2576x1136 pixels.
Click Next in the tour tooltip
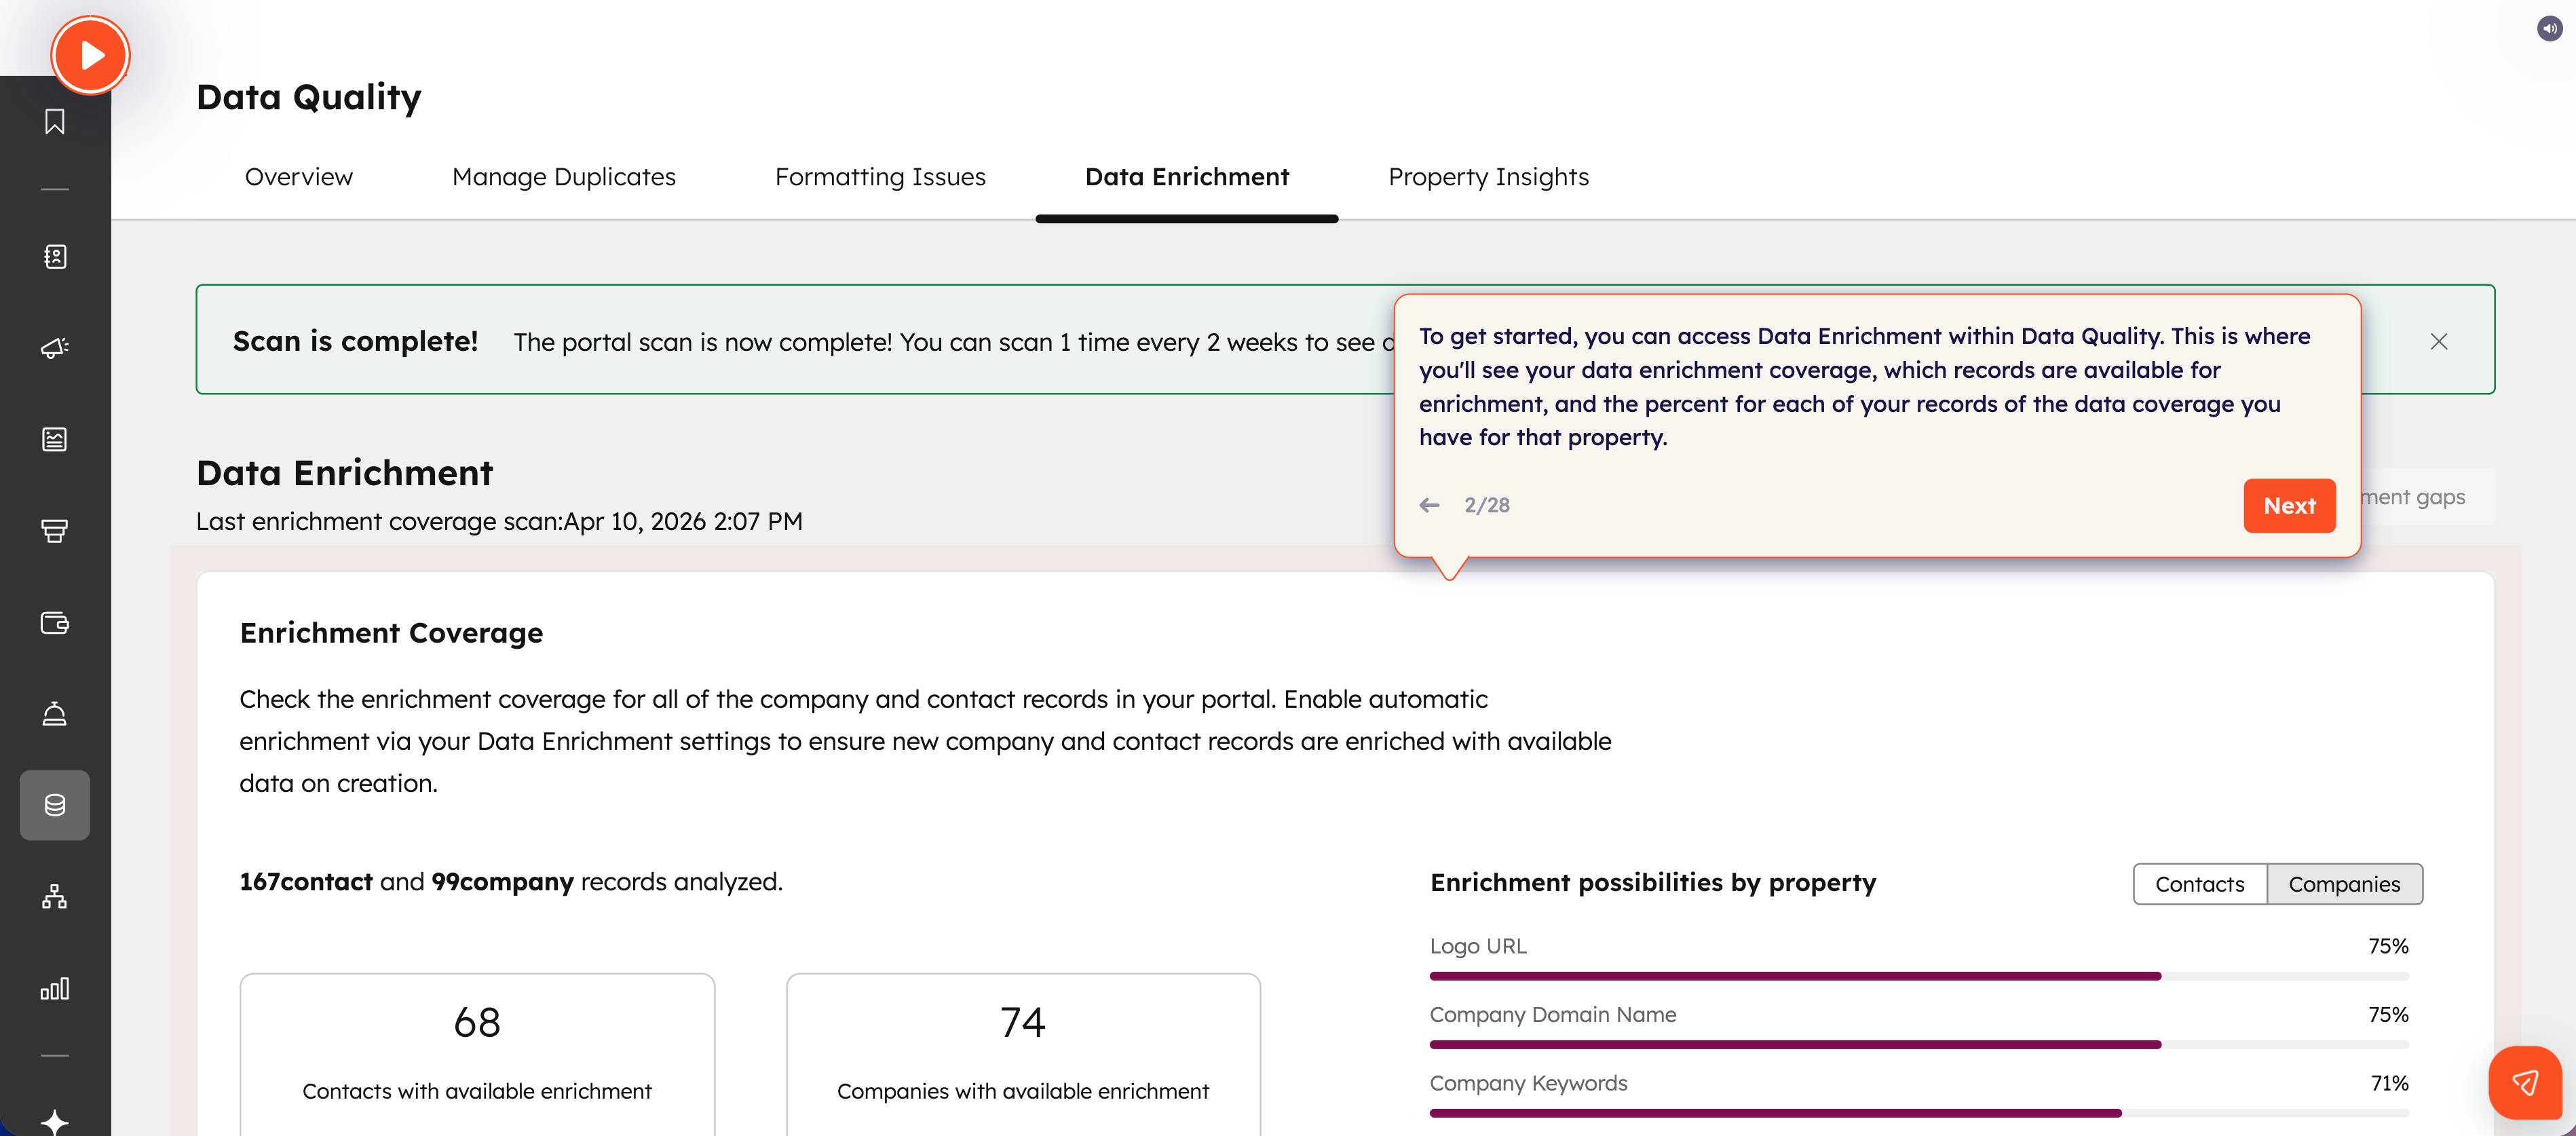pos(2289,506)
